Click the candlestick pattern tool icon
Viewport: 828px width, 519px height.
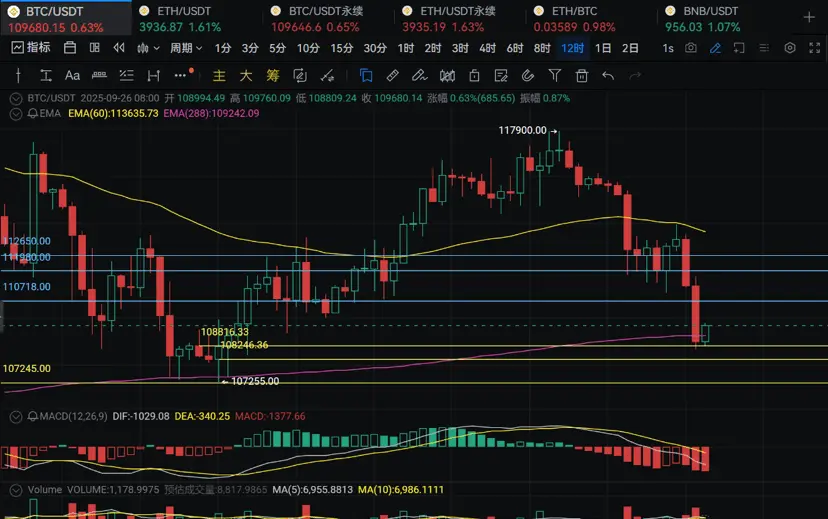pos(447,76)
